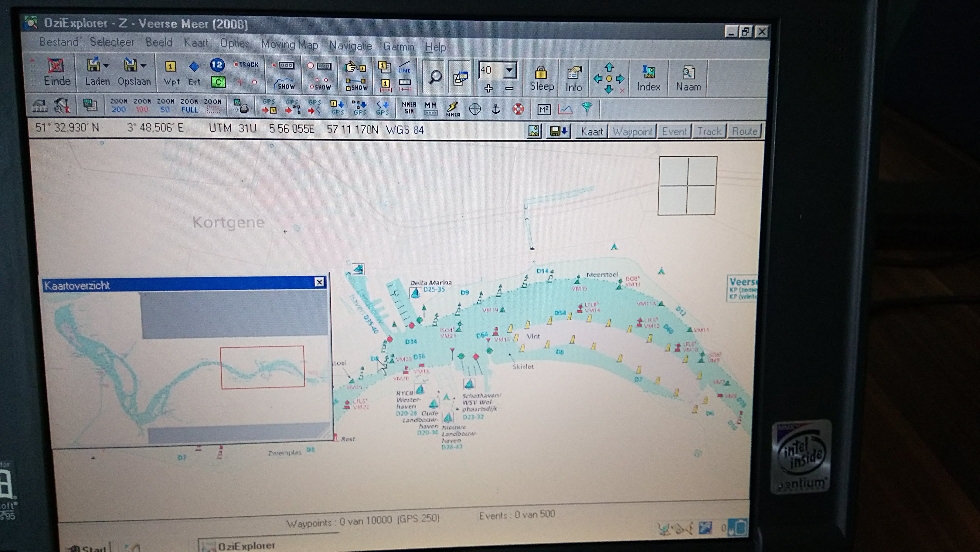Viewport: 980px width, 552px height.
Task: Click the distance line measure icon
Action: coord(405,68)
